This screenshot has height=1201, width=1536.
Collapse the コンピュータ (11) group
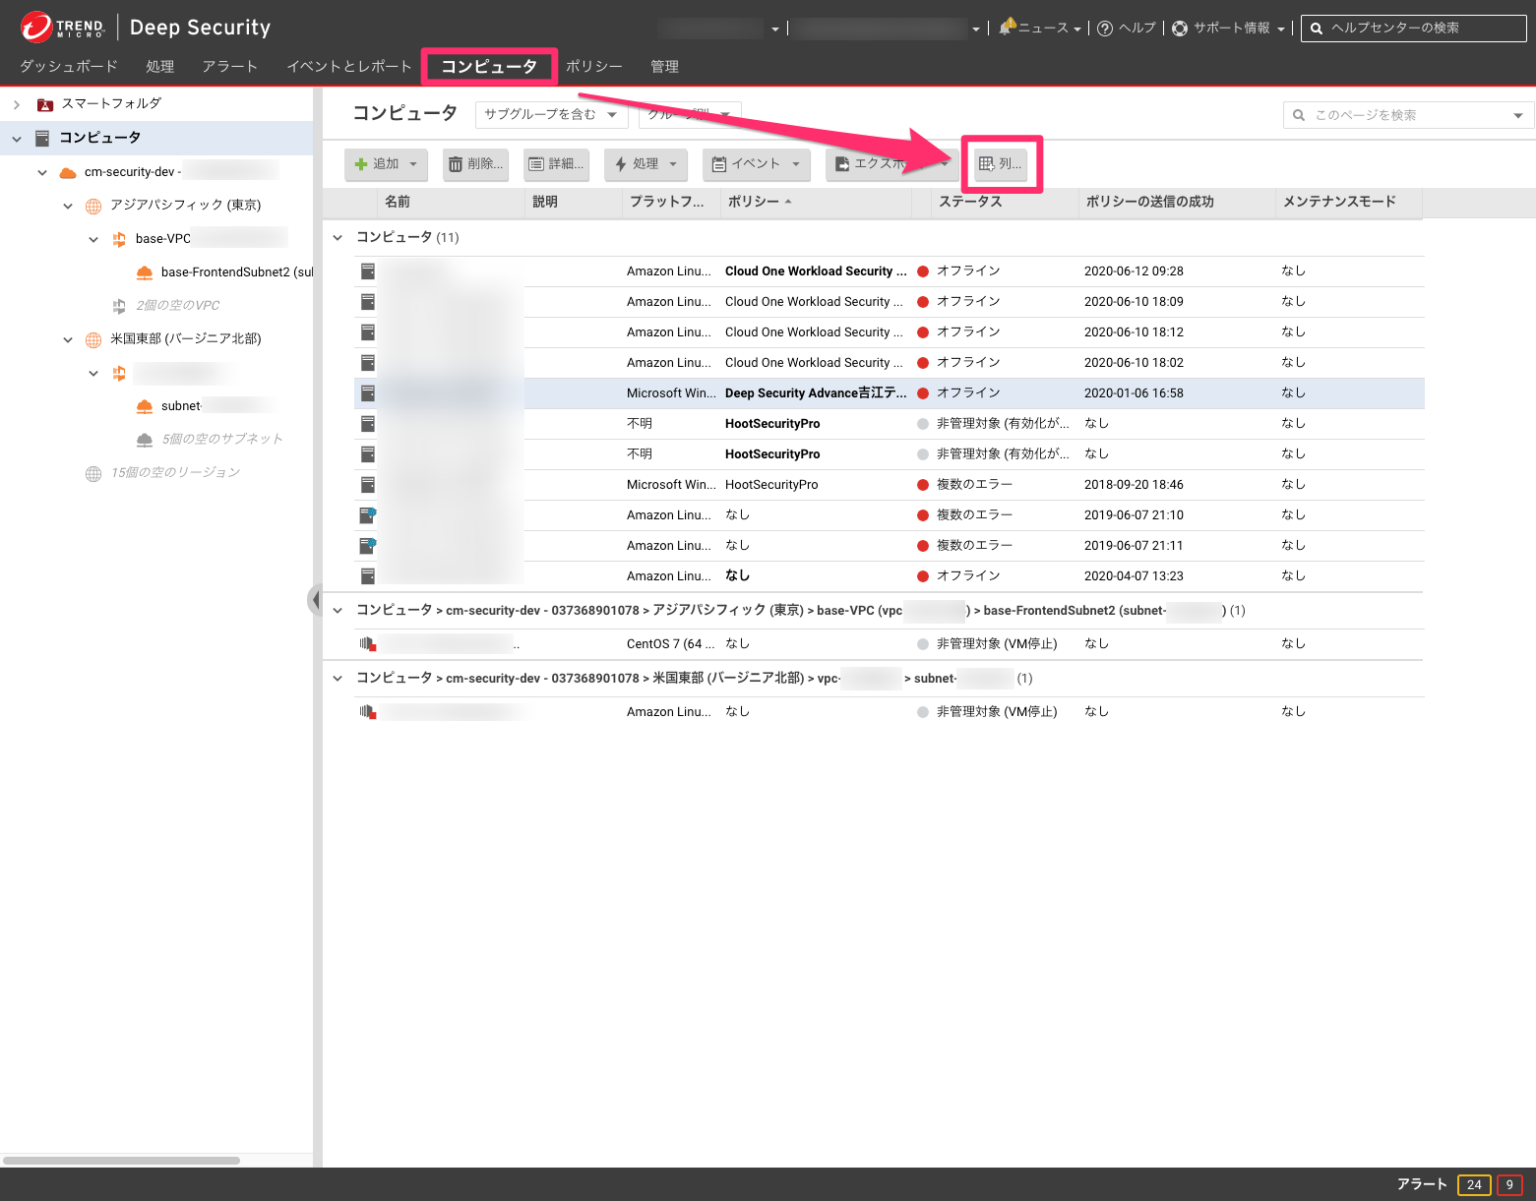pos(337,237)
